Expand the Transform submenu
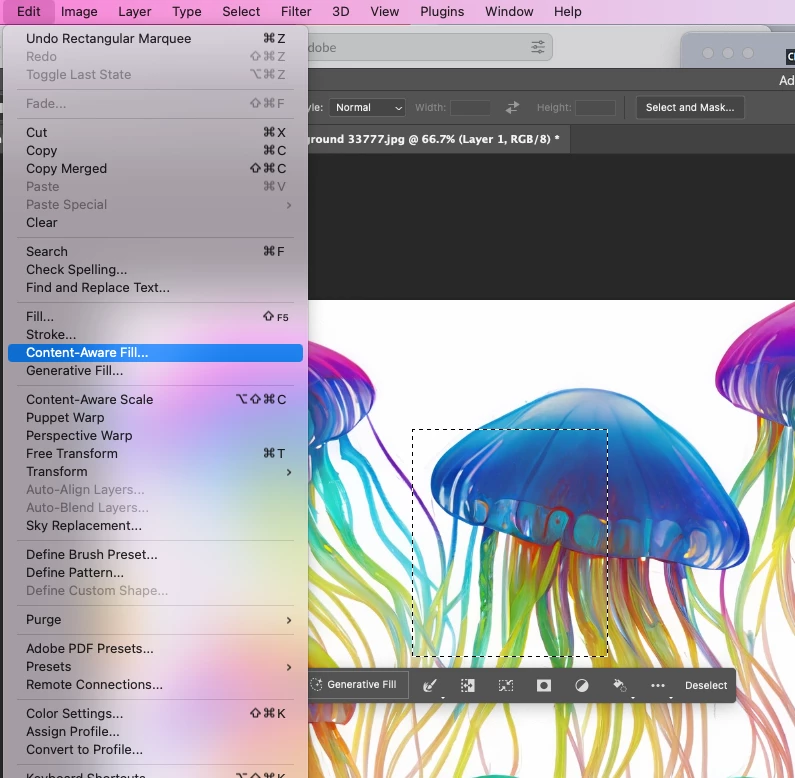The width and height of the screenshot is (795, 778). click(x=155, y=472)
